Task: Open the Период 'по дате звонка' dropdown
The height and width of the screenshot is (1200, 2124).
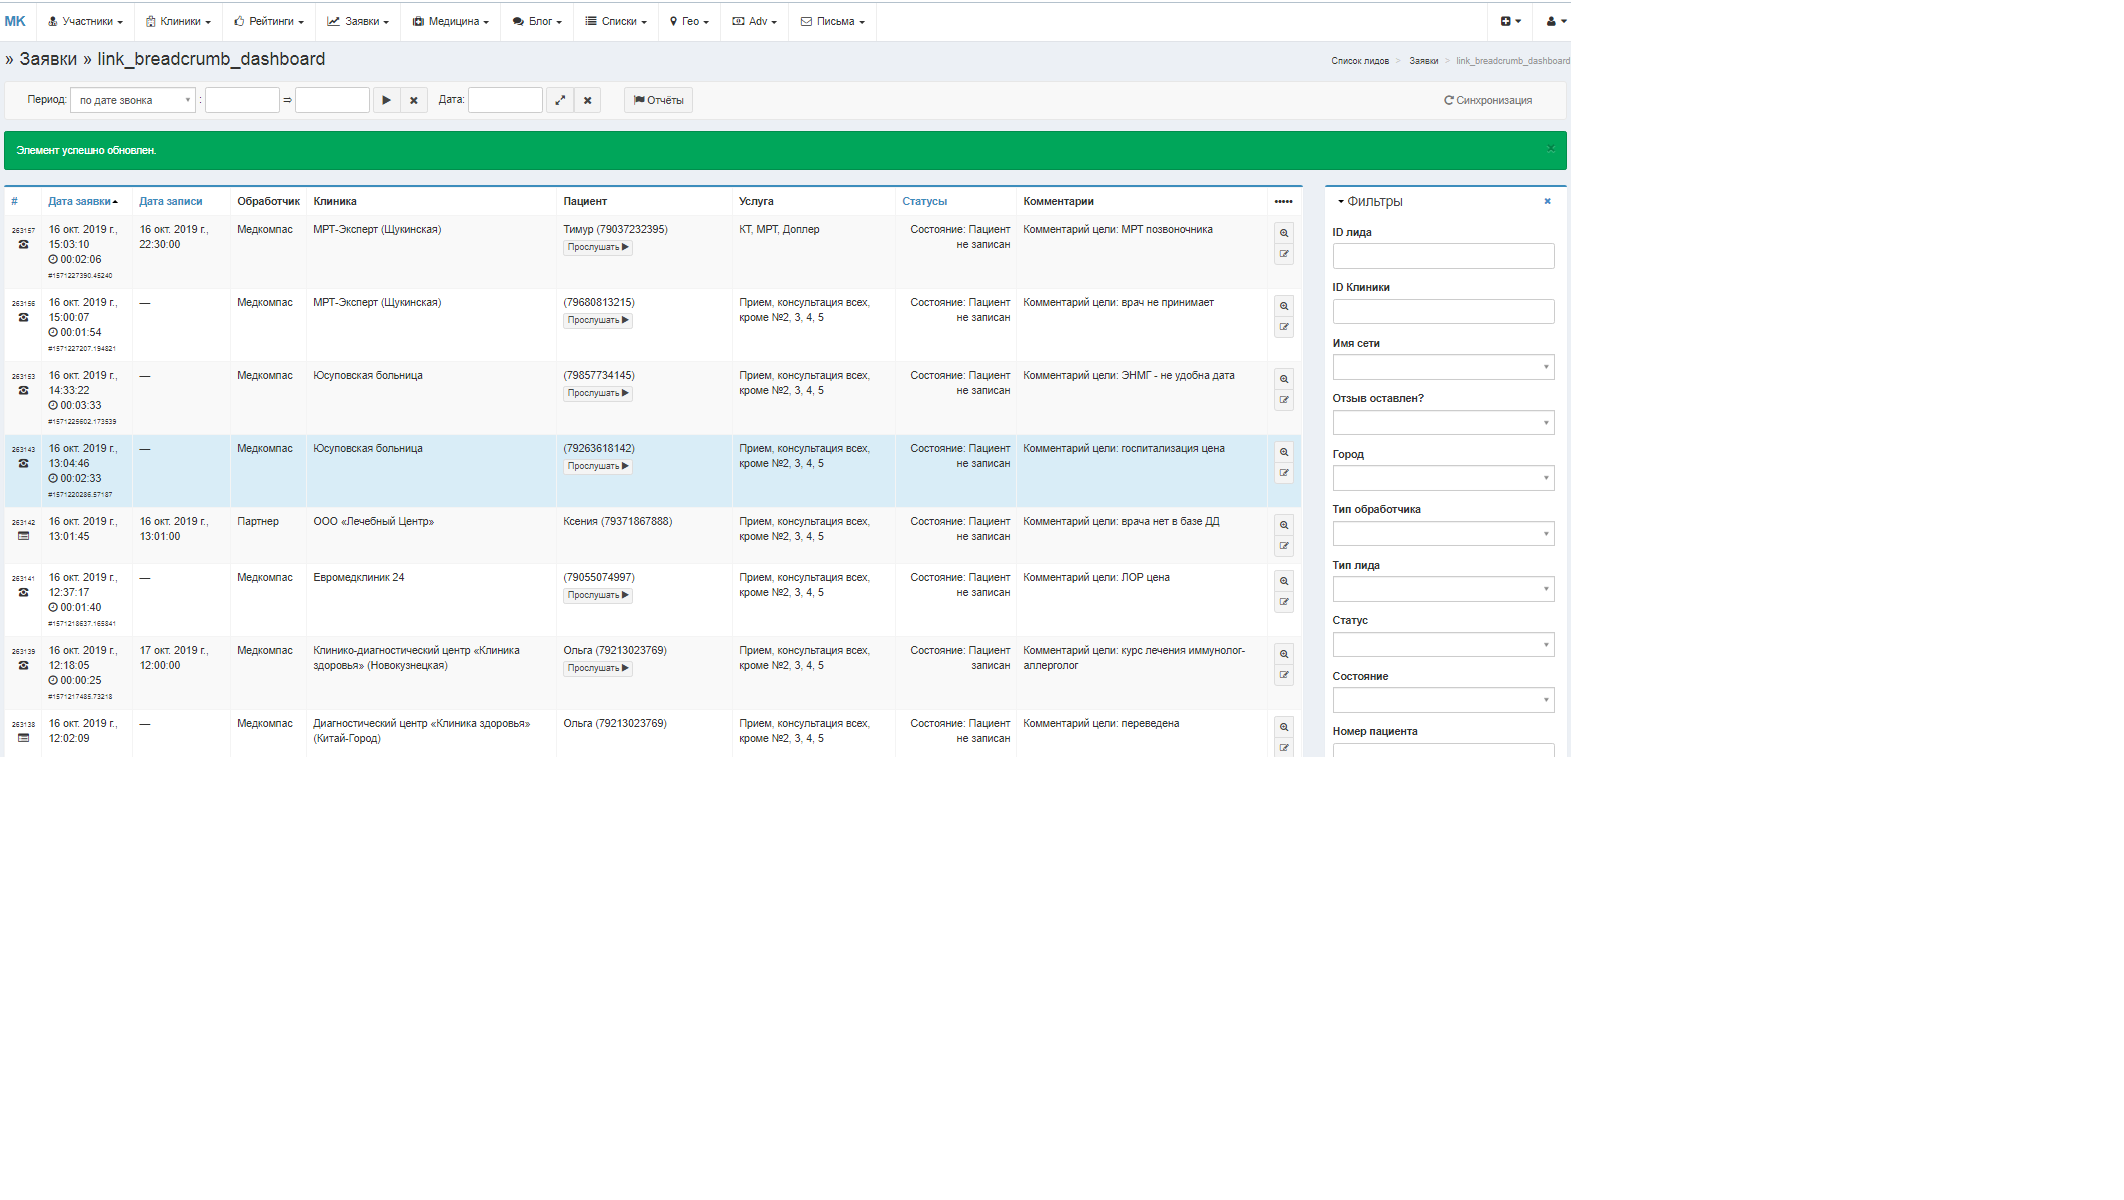Action: tap(133, 100)
